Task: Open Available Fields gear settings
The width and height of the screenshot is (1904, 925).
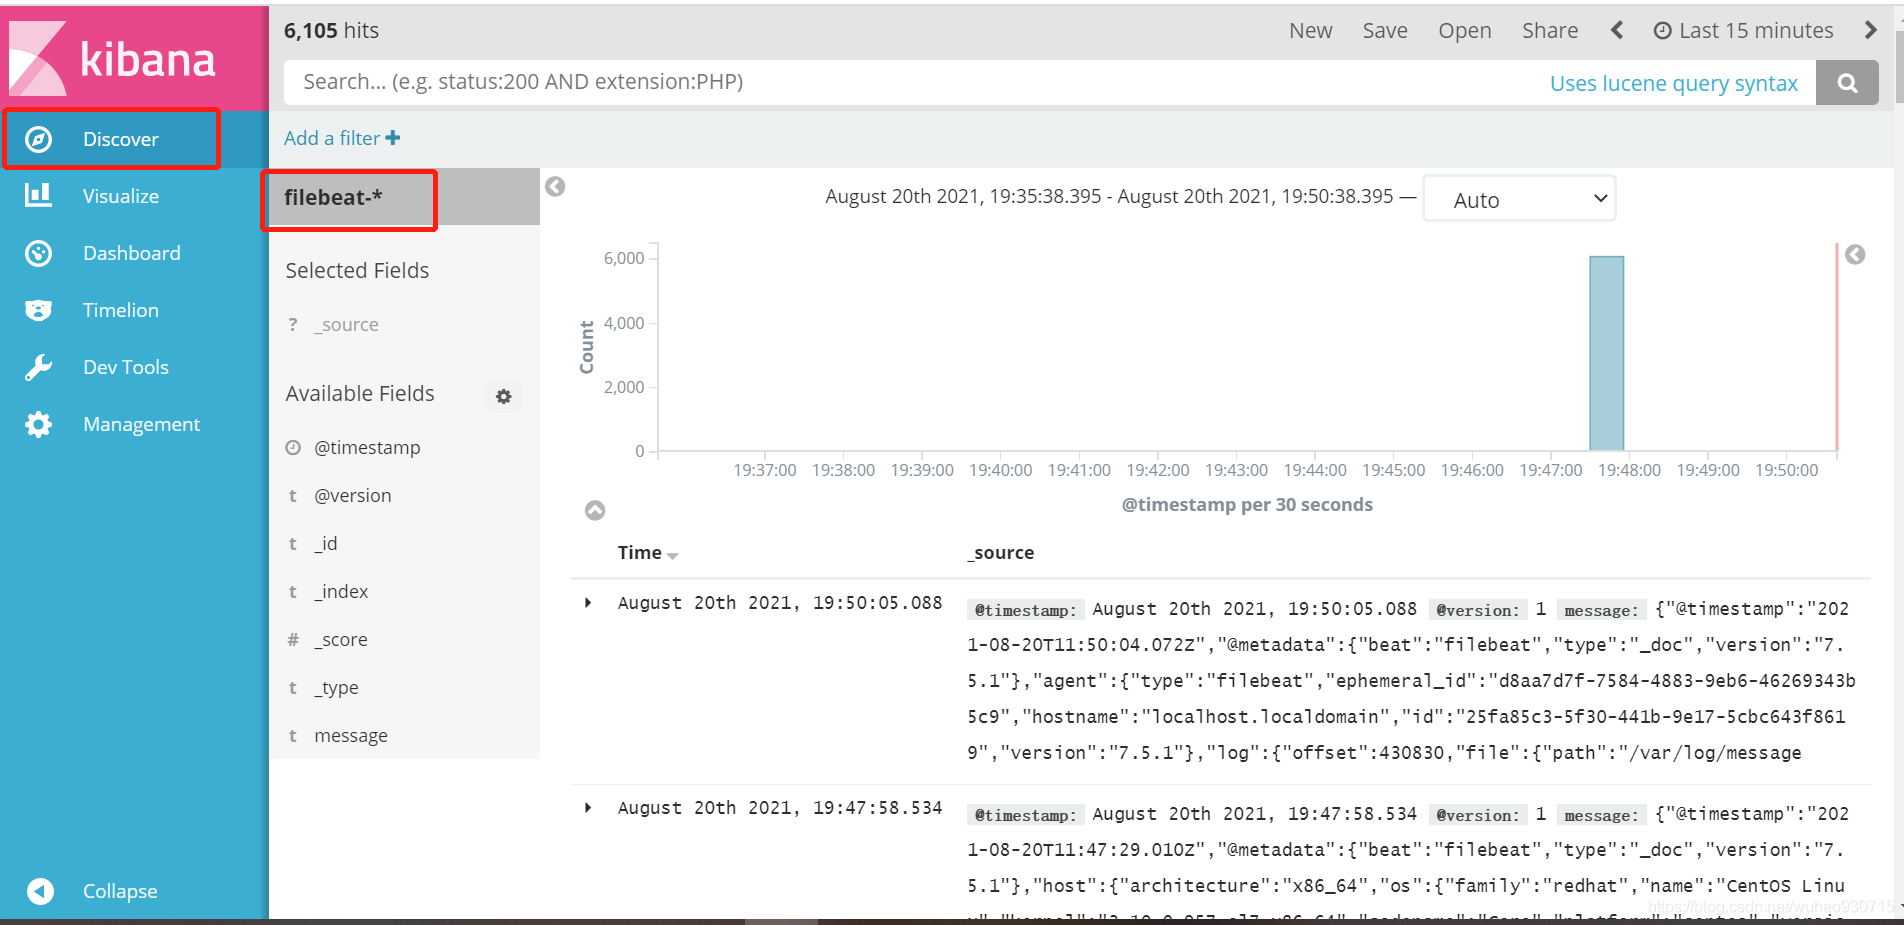Action: coord(504,396)
